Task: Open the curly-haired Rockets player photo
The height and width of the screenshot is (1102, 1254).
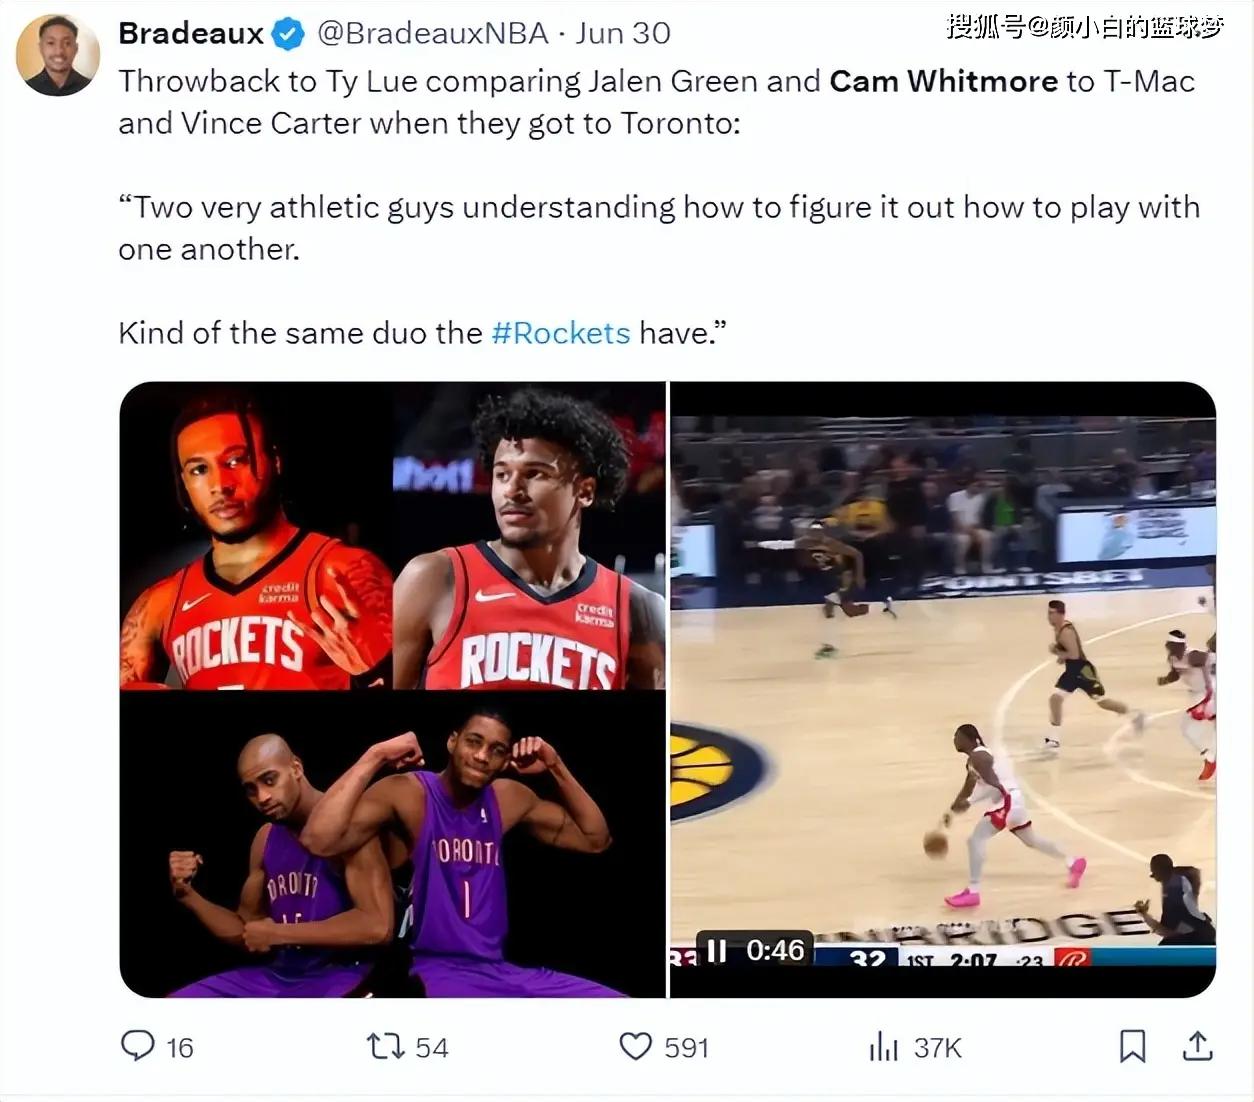Action: click(x=529, y=536)
